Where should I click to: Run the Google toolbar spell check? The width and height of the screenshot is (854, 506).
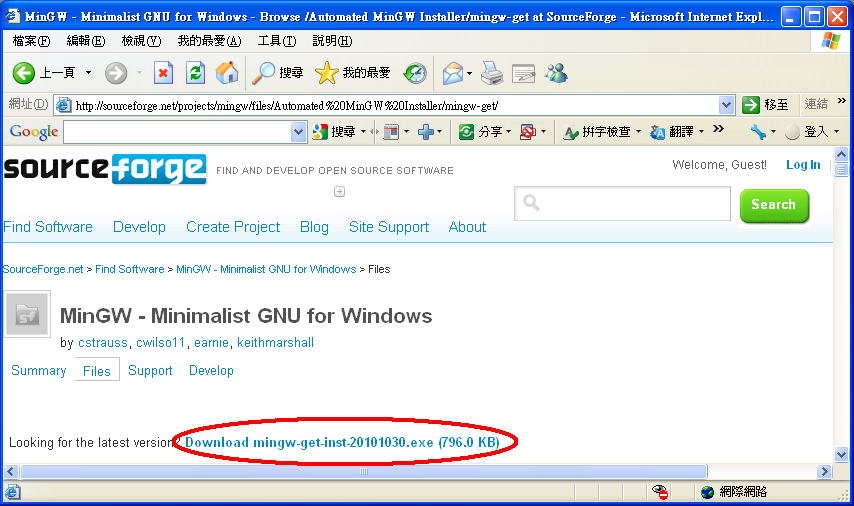[x=596, y=132]
